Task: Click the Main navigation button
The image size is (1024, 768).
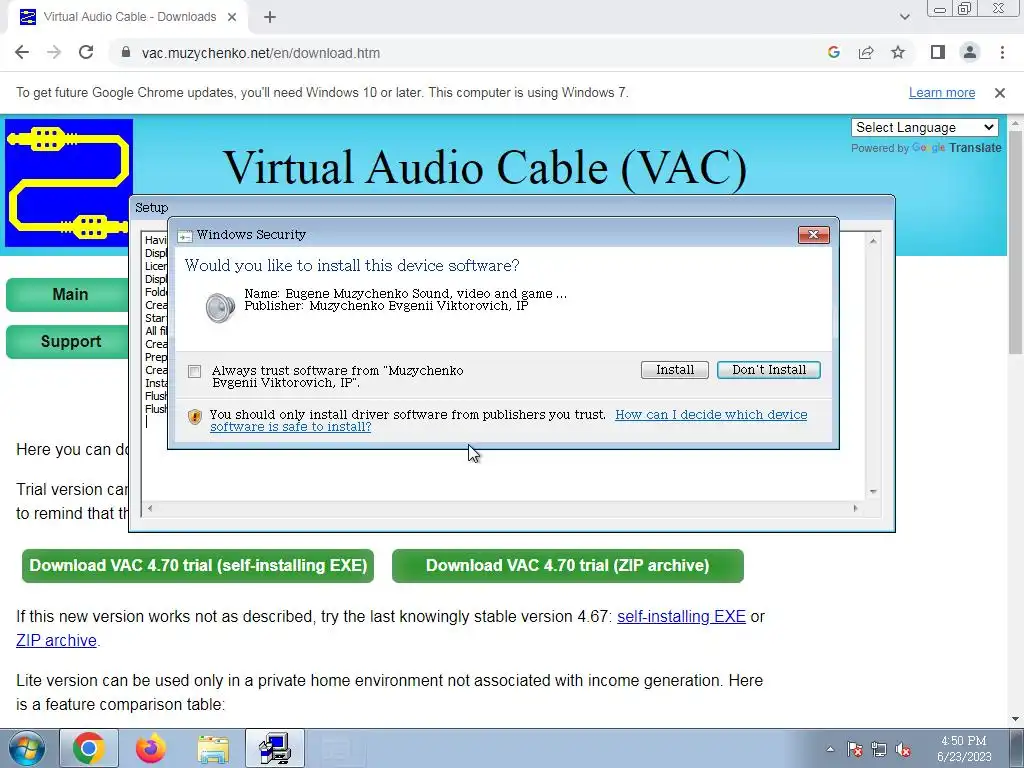Action: tap(67, 295)
